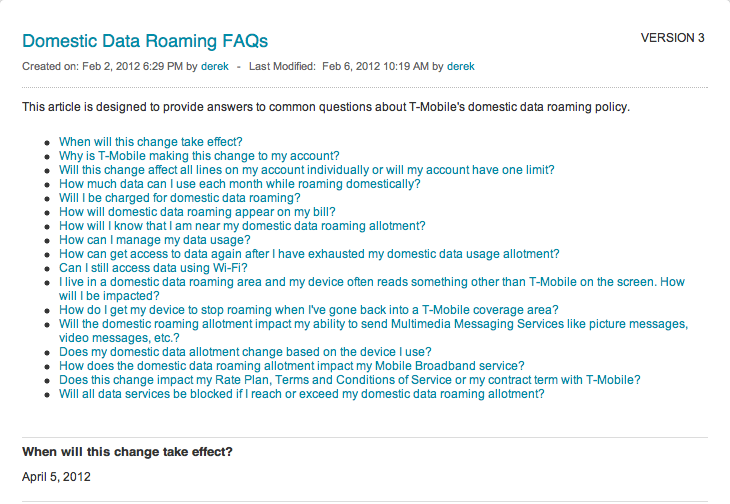
Task: Jump to 'Why is T-Mobile making this change' question
Action: (x=199, y=156)
